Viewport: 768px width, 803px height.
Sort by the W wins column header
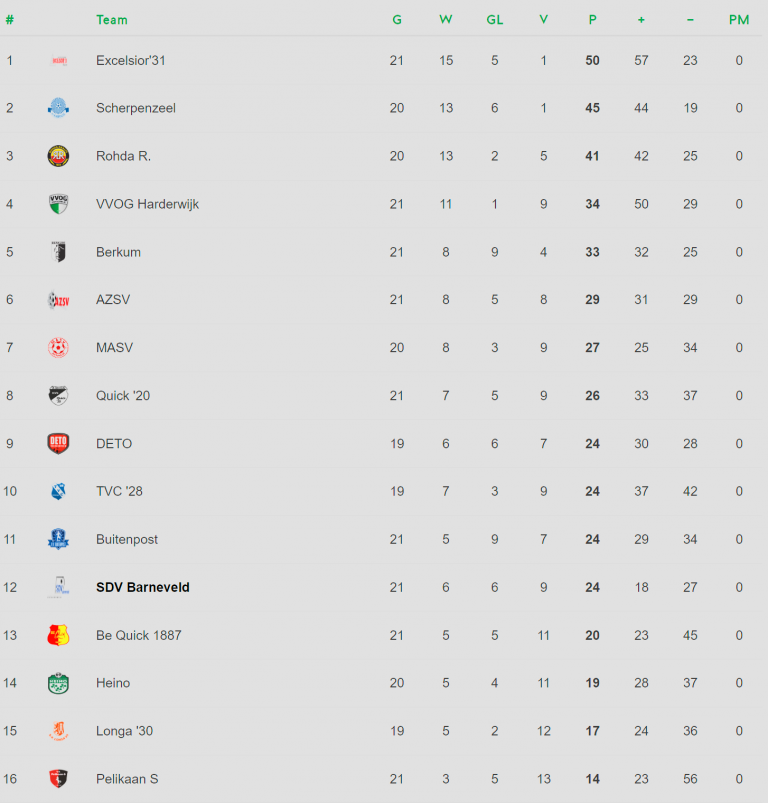(x=446, y=20)
